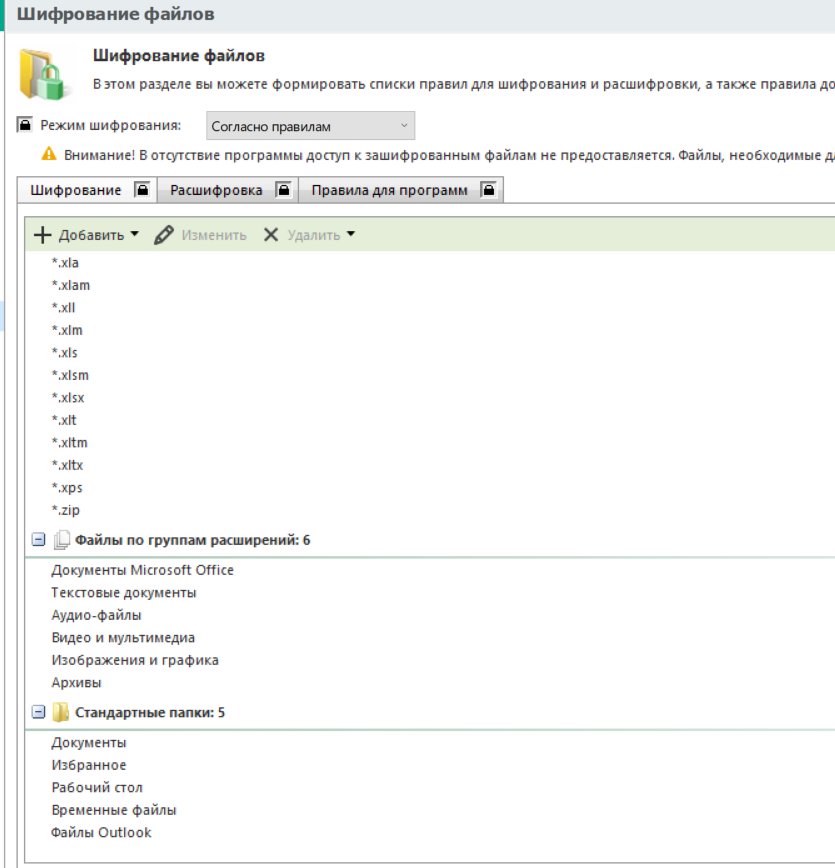The image size is (835, 868).
Task: Select the *.xlt extension row
Action: [430, 420]
